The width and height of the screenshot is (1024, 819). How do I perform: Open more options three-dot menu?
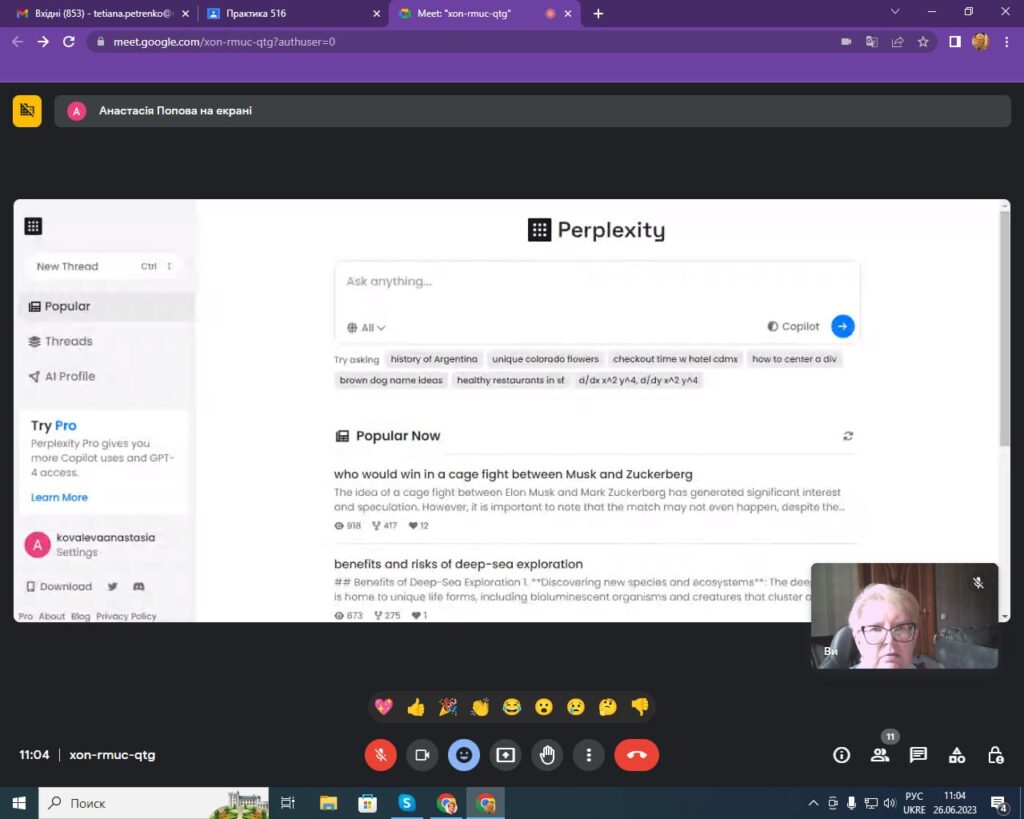click(589, 755)
